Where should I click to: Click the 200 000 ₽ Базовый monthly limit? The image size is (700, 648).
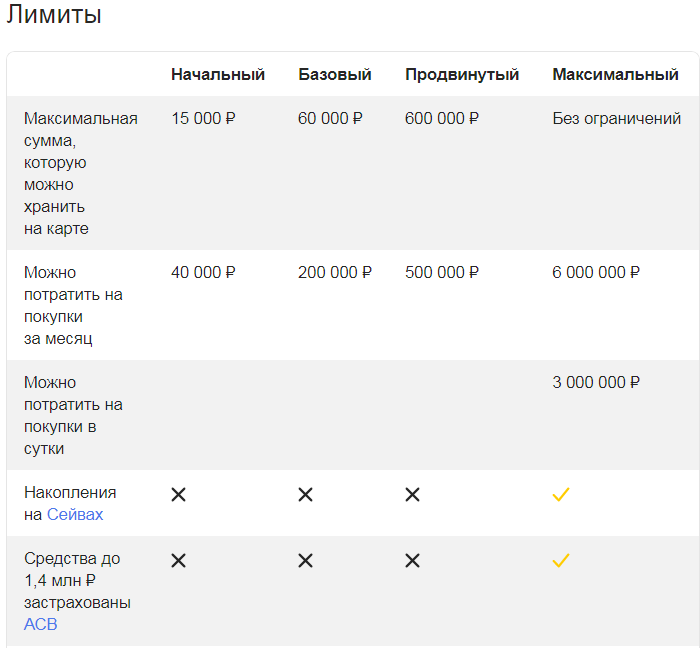pos(334,273)
